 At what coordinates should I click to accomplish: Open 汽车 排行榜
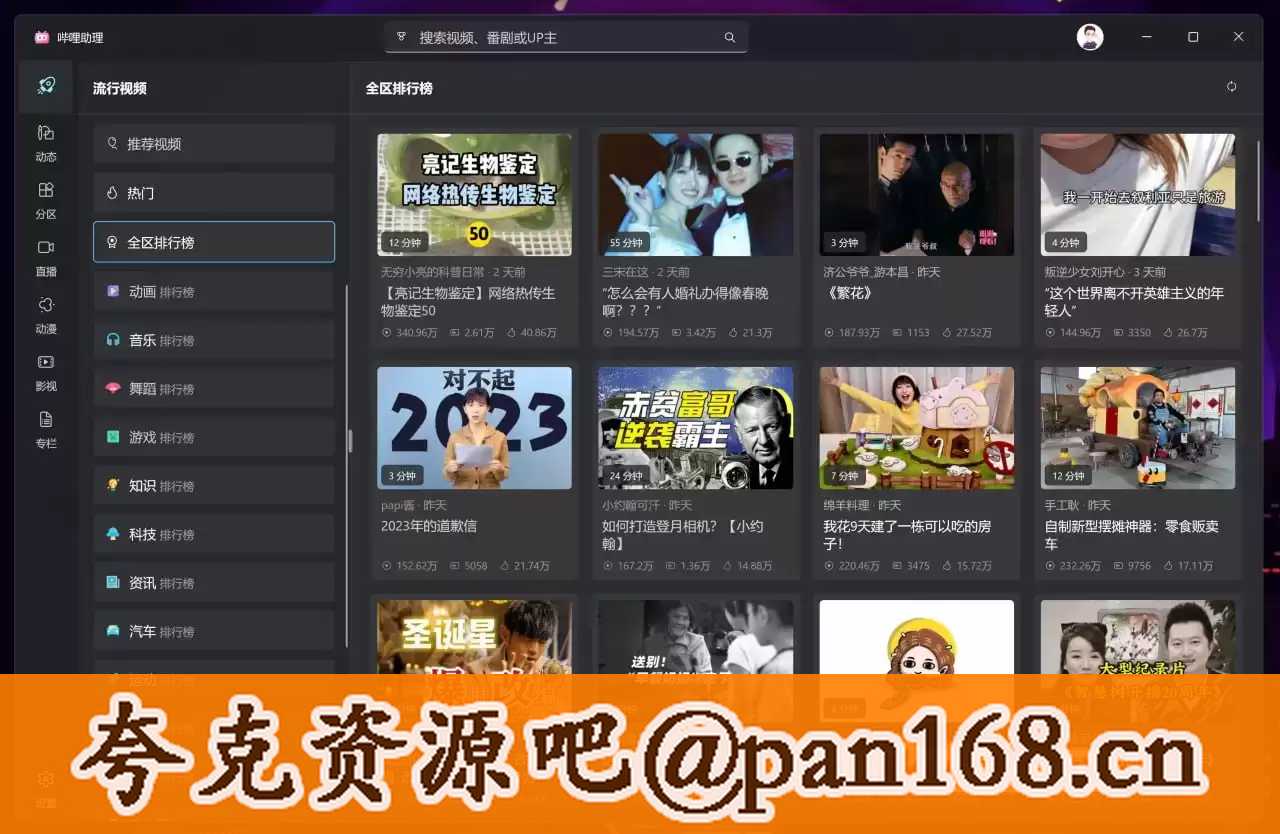pos(214,631)
